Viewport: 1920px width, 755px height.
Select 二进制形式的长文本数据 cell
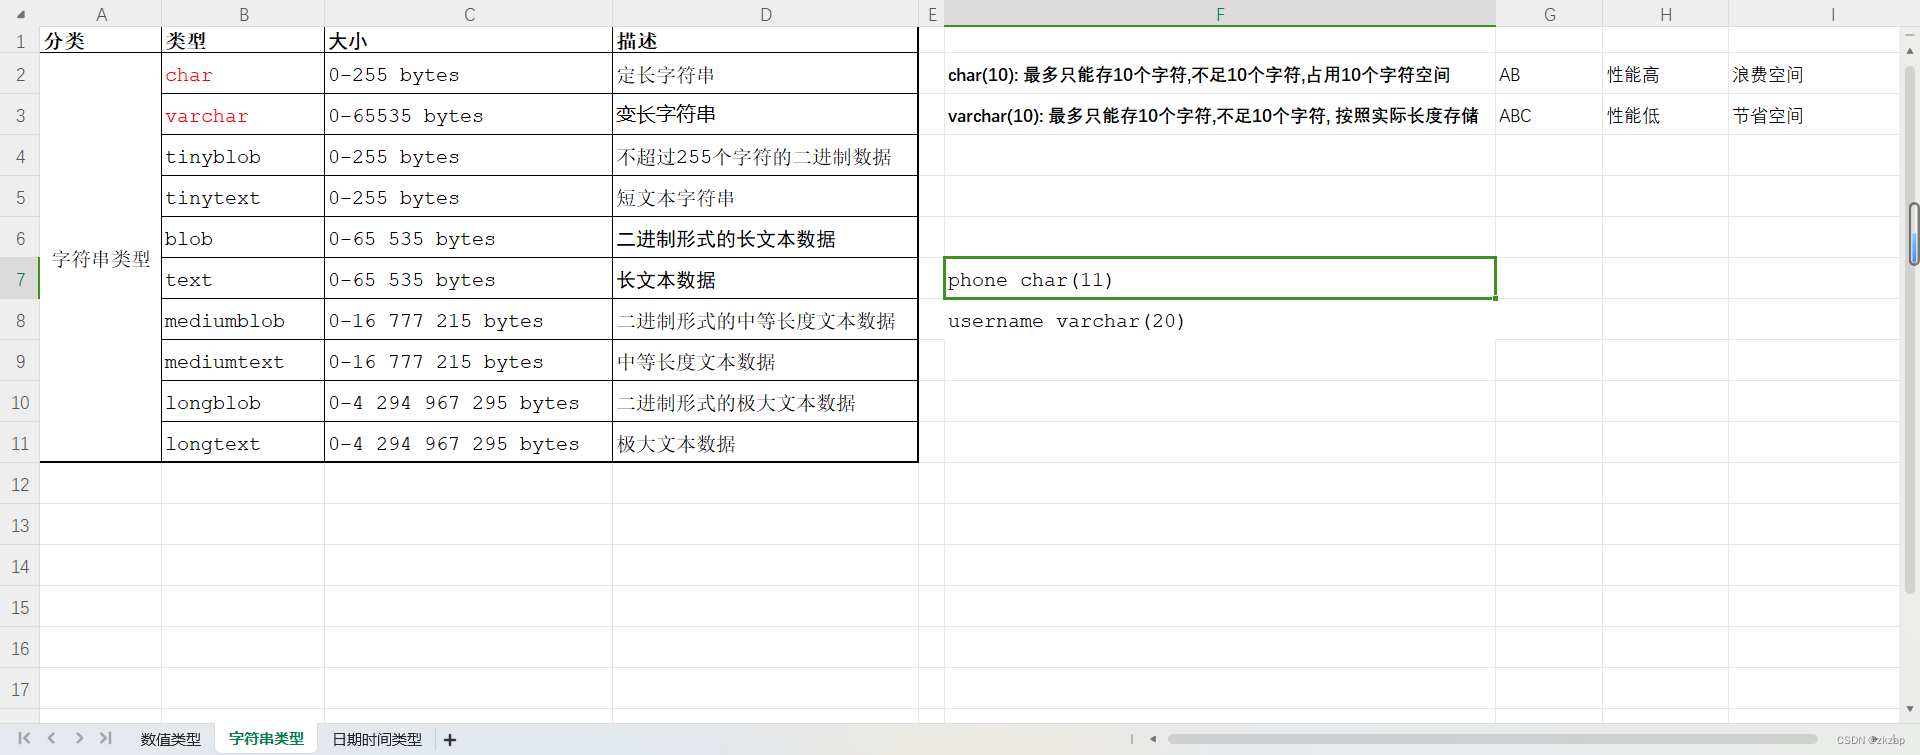coord(765,238)
